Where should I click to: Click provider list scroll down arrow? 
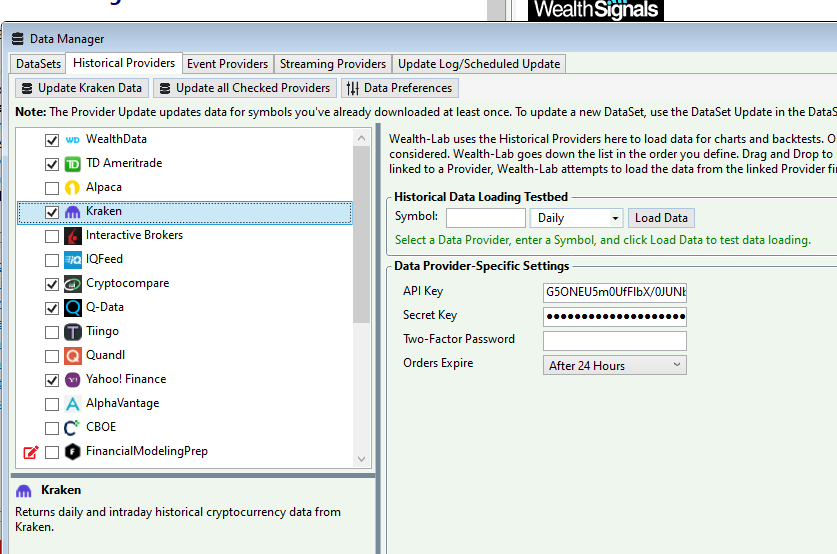pos(361,459)
